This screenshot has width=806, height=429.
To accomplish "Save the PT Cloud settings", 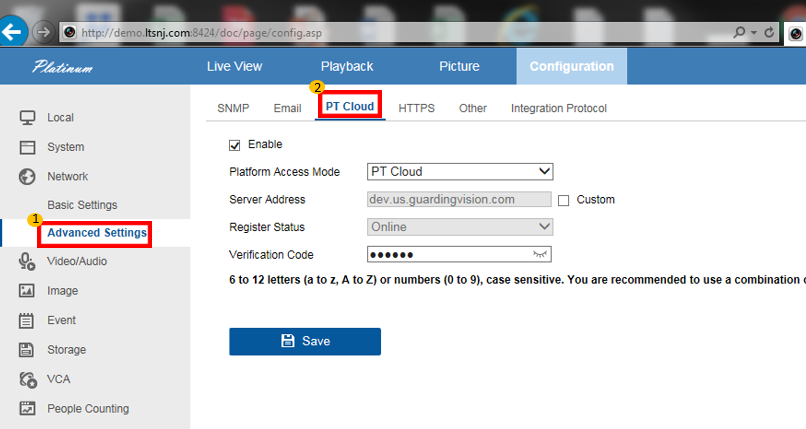I will point(305,341).
